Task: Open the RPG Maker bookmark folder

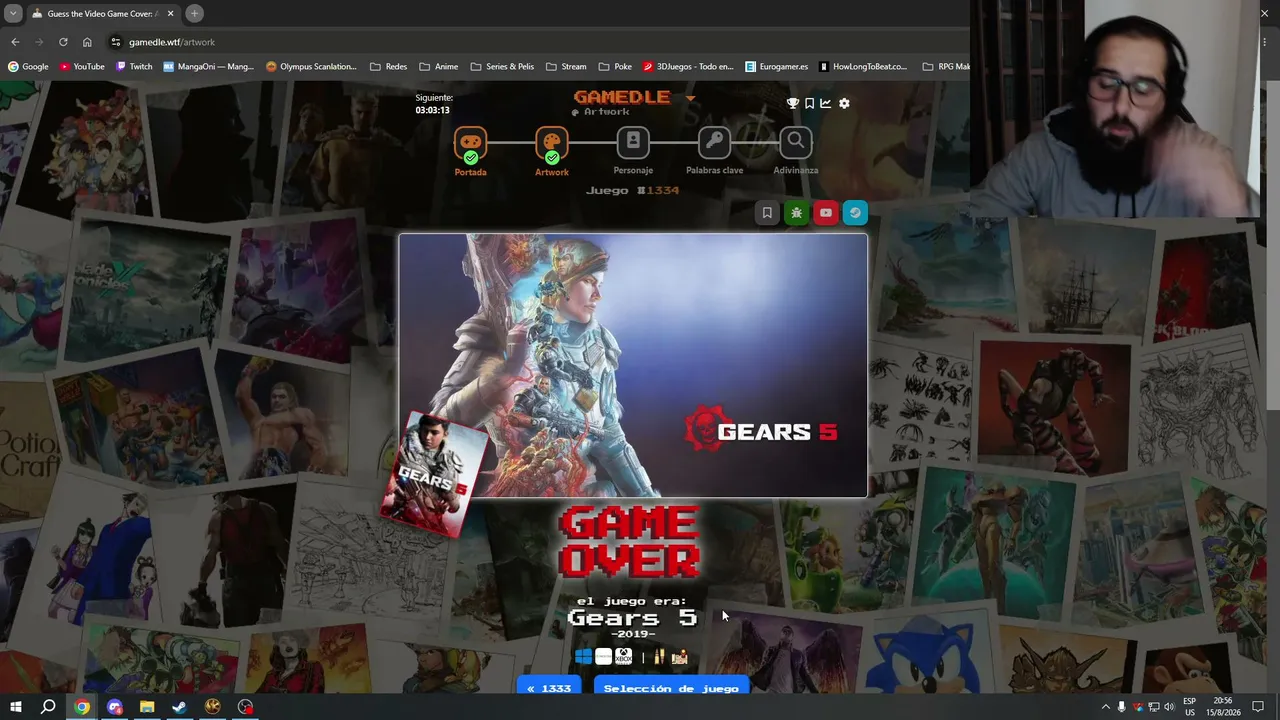Action: 945,67
